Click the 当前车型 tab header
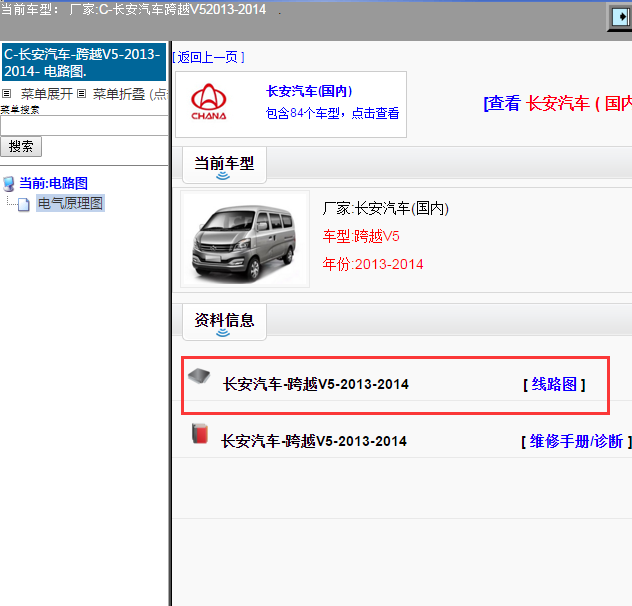Screen dimensions: 632x606 pyautogui.click(x=224, y=165)
